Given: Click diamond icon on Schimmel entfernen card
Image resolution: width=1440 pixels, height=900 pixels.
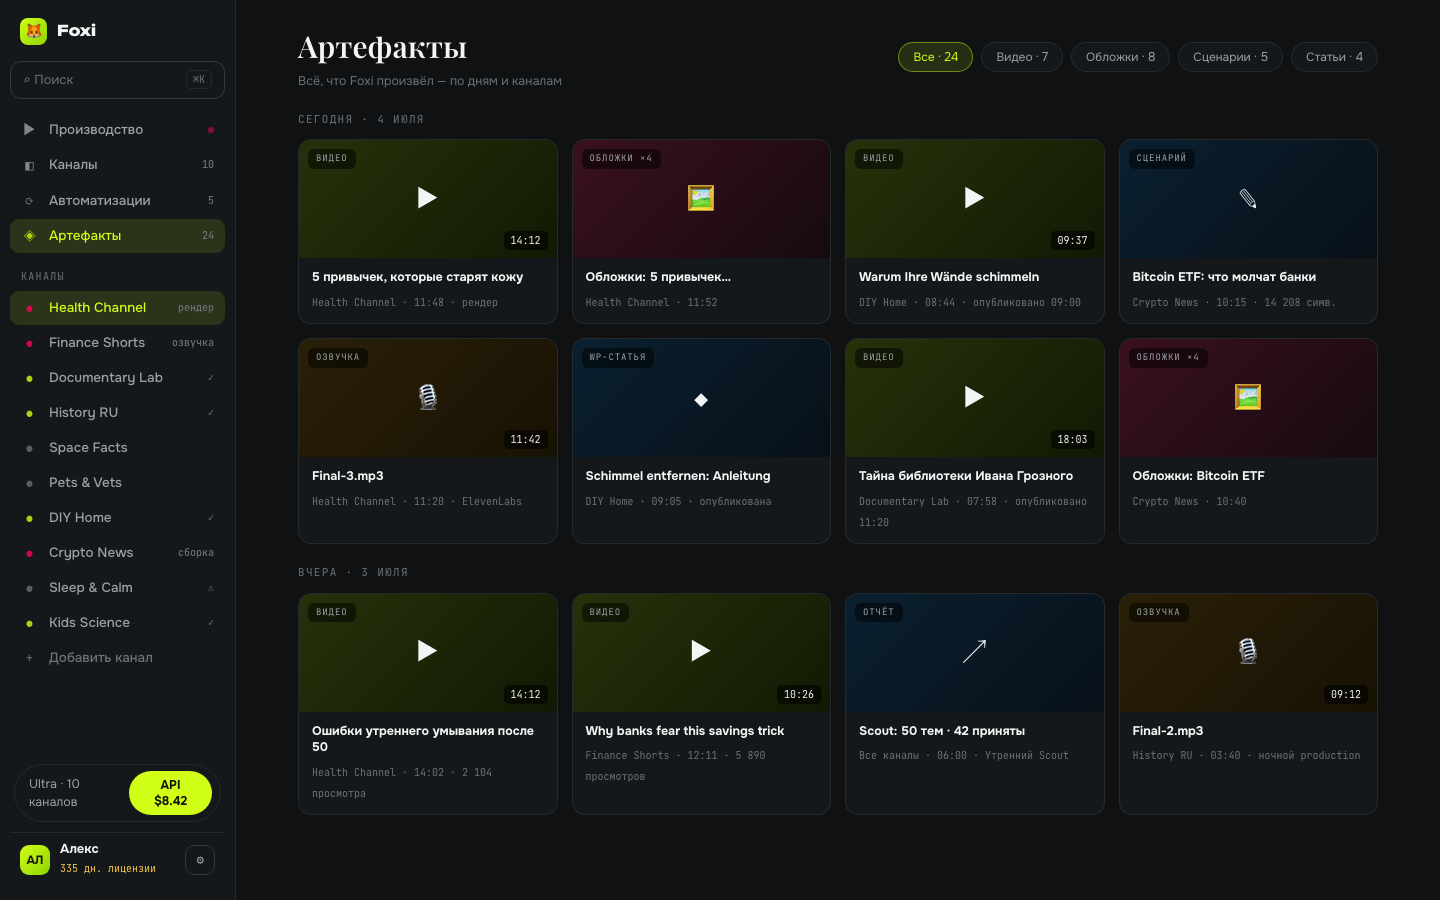Looking at the screenshot, I should (701, 400).
